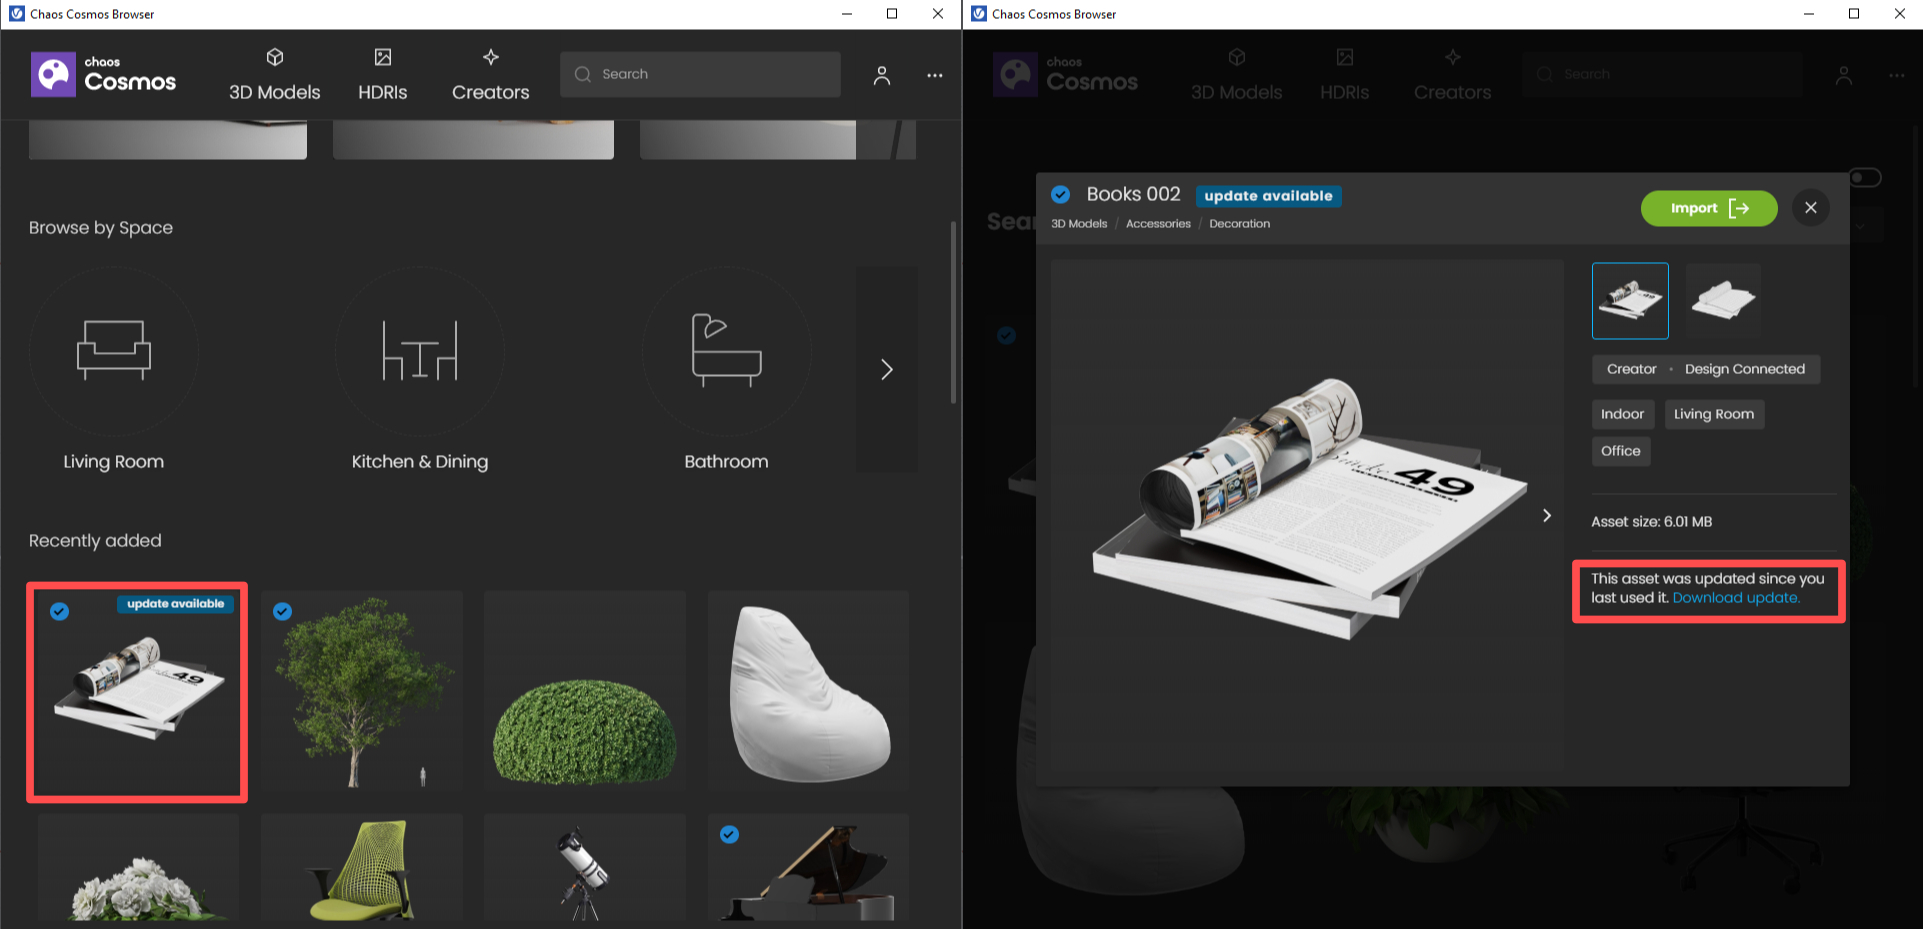Click the Creators sparkle icon in left window

(x=490, y=58)
